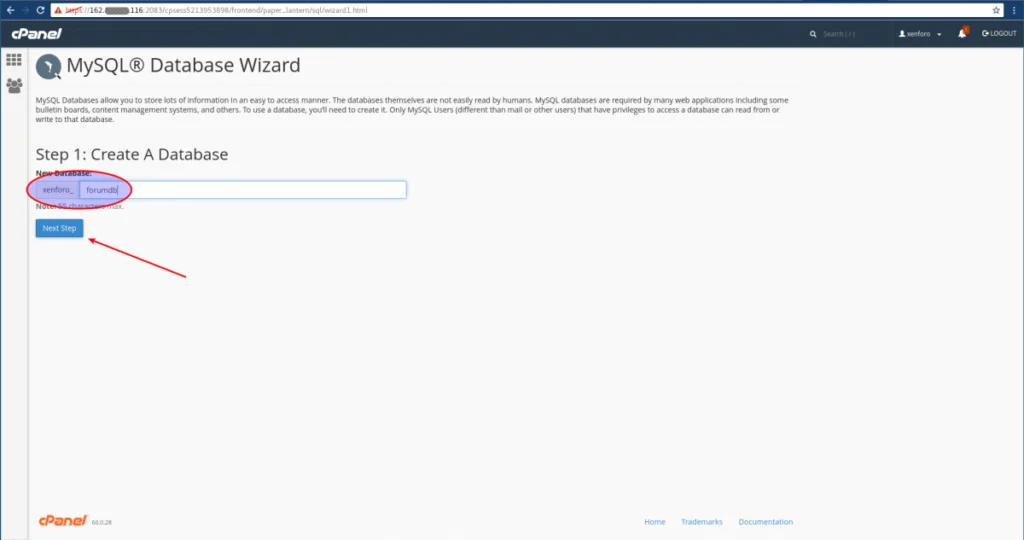The width and height of the screenshot is (1024, 540).
Task: Click the version number 60.0.28 in footer
Action: (101, 522)
